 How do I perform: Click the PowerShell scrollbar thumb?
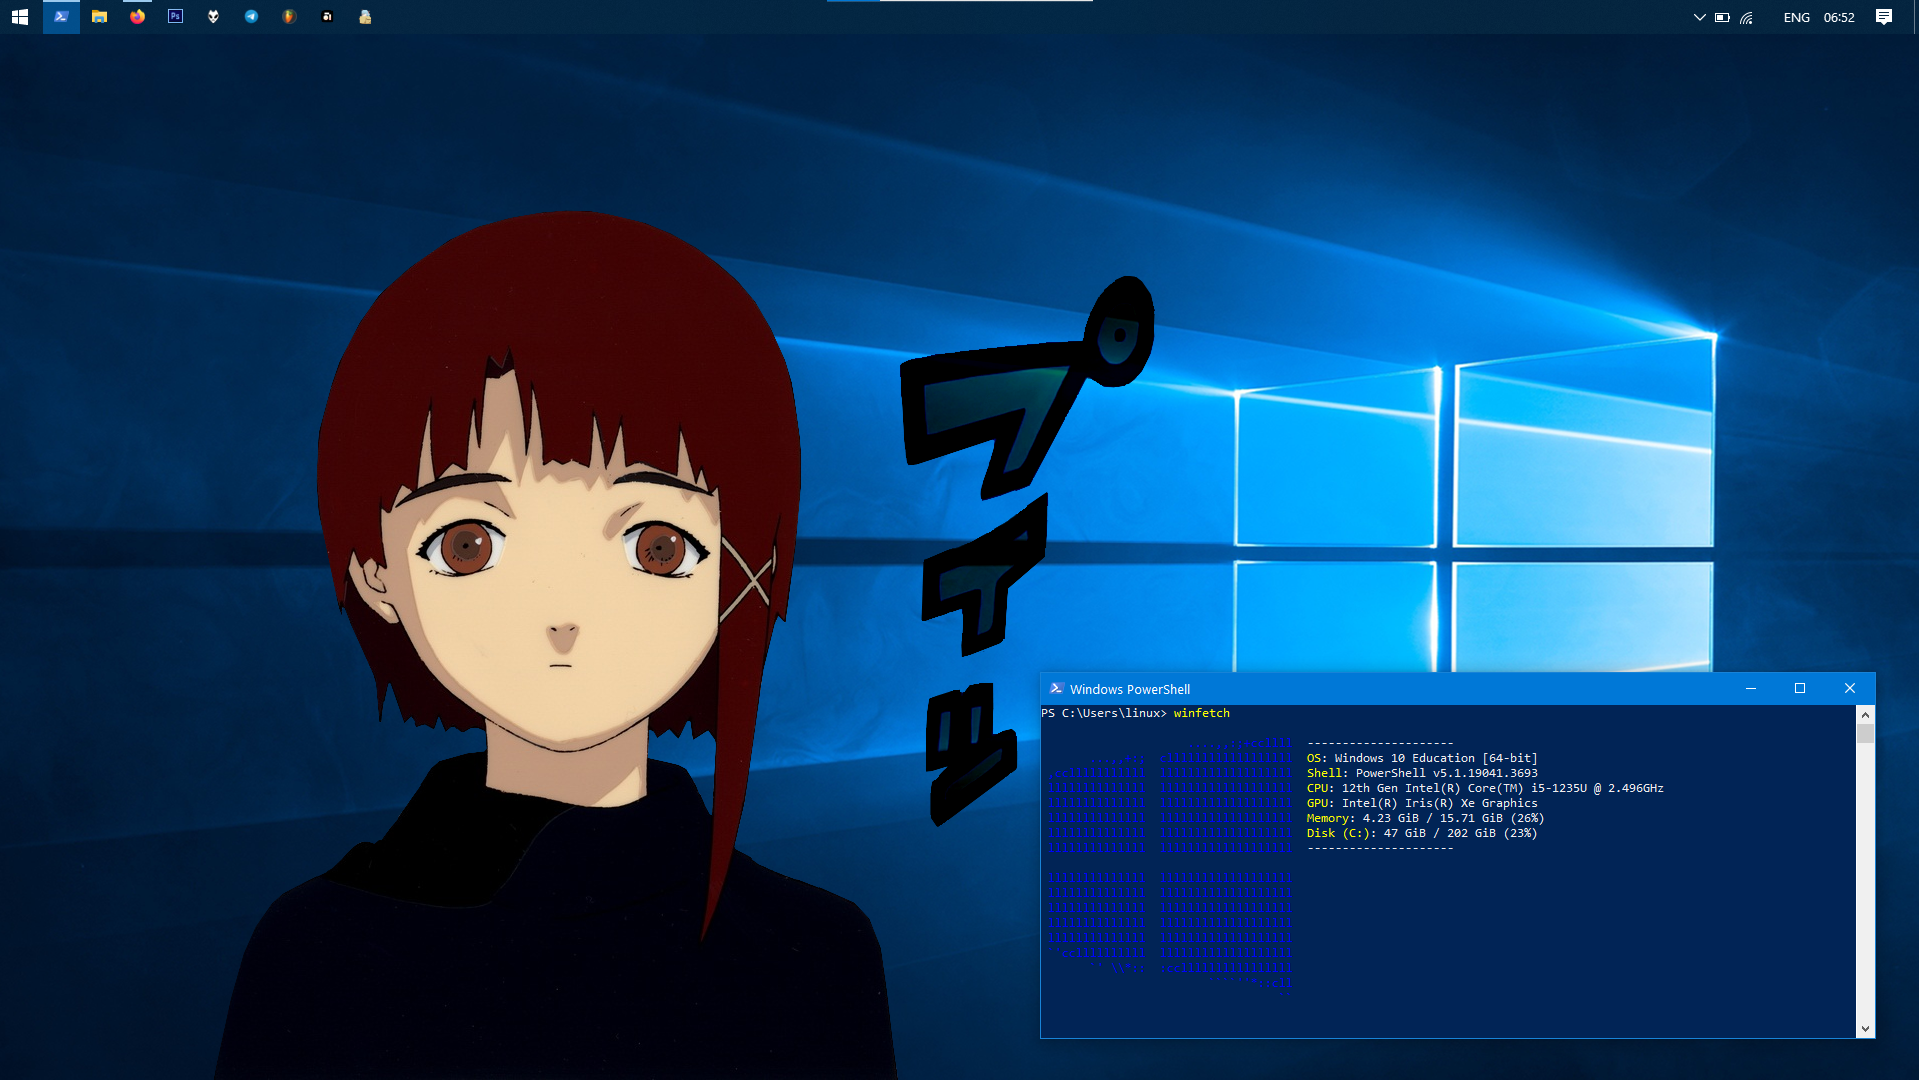coord(1865,734)
